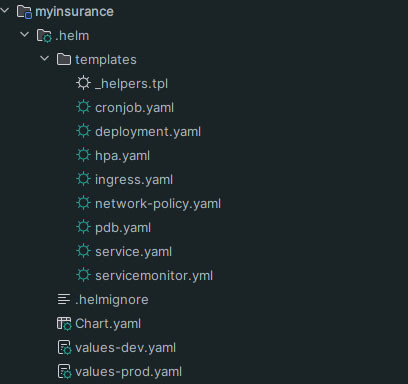Open the hpa.yaml file
The width and height of the screenshot is (408, 384).
tap(123, 156)
